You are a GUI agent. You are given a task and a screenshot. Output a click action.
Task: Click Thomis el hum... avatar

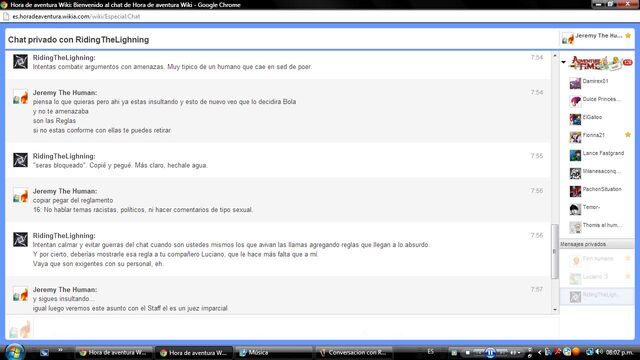[575, 227]
